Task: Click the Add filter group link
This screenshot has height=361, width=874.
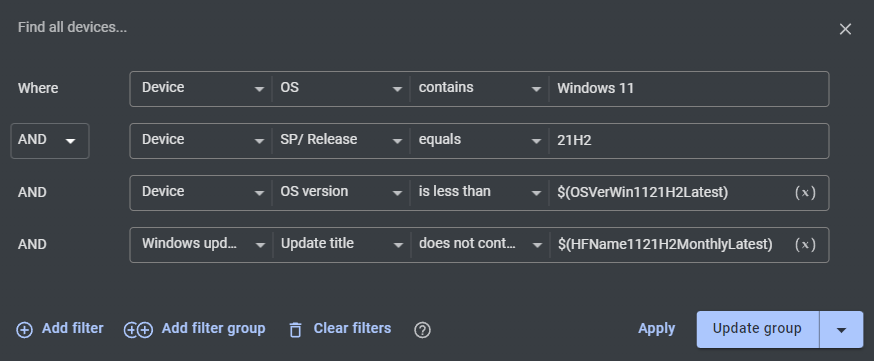Action: point(213,329)
